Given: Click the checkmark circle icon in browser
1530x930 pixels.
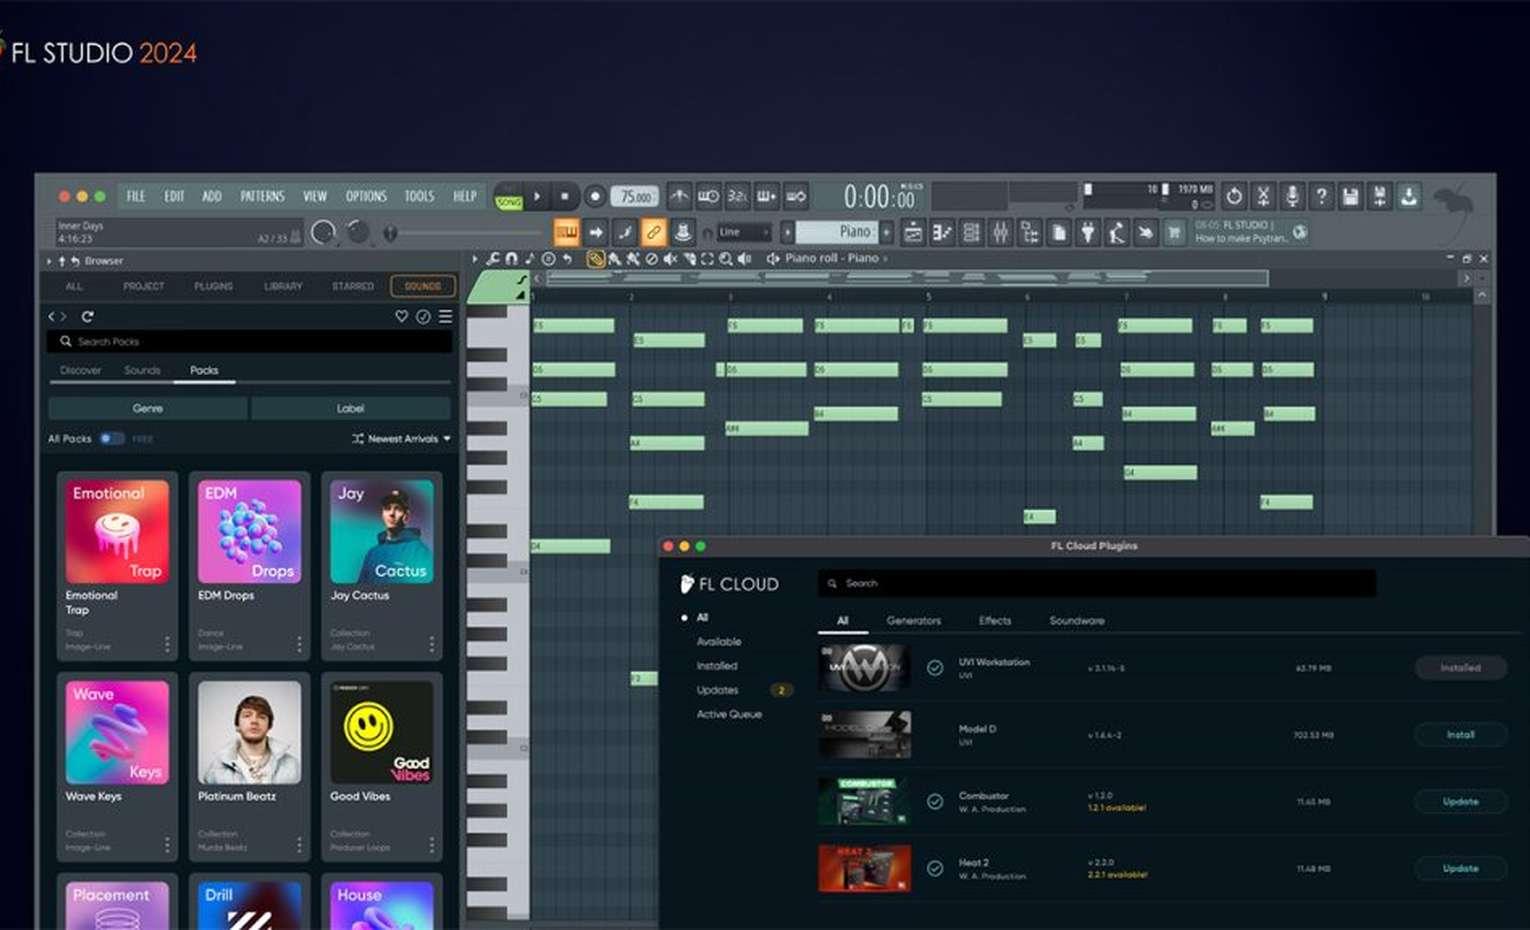Looking at the screenshot, I should 423,316.
